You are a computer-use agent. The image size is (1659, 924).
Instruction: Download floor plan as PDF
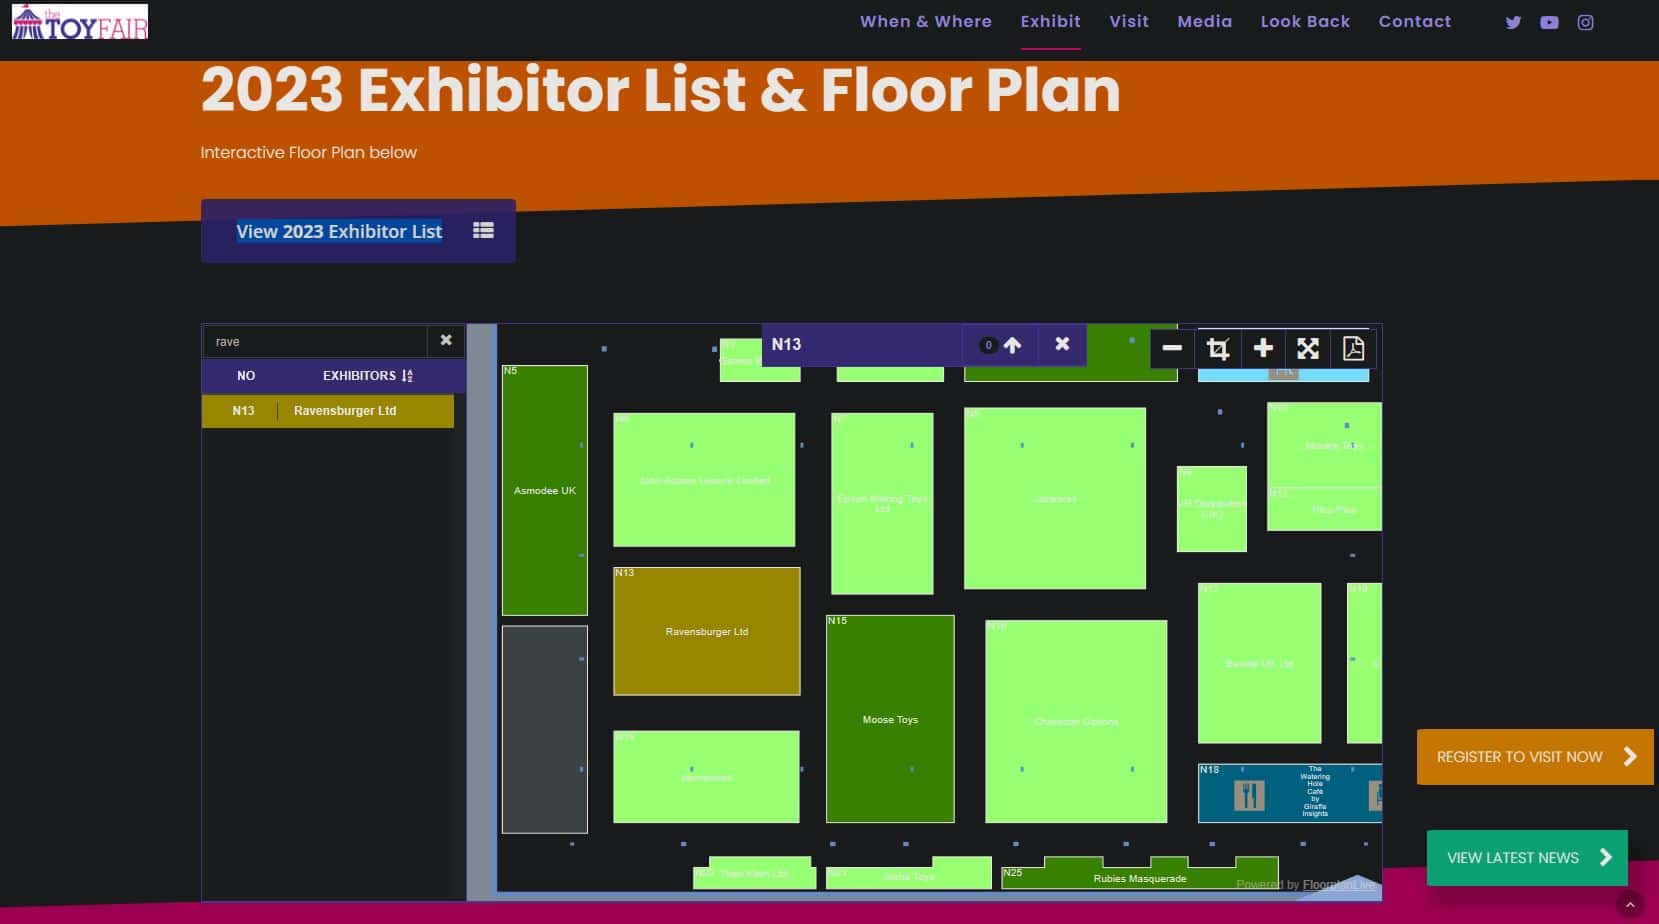(x=1353, y=348)
